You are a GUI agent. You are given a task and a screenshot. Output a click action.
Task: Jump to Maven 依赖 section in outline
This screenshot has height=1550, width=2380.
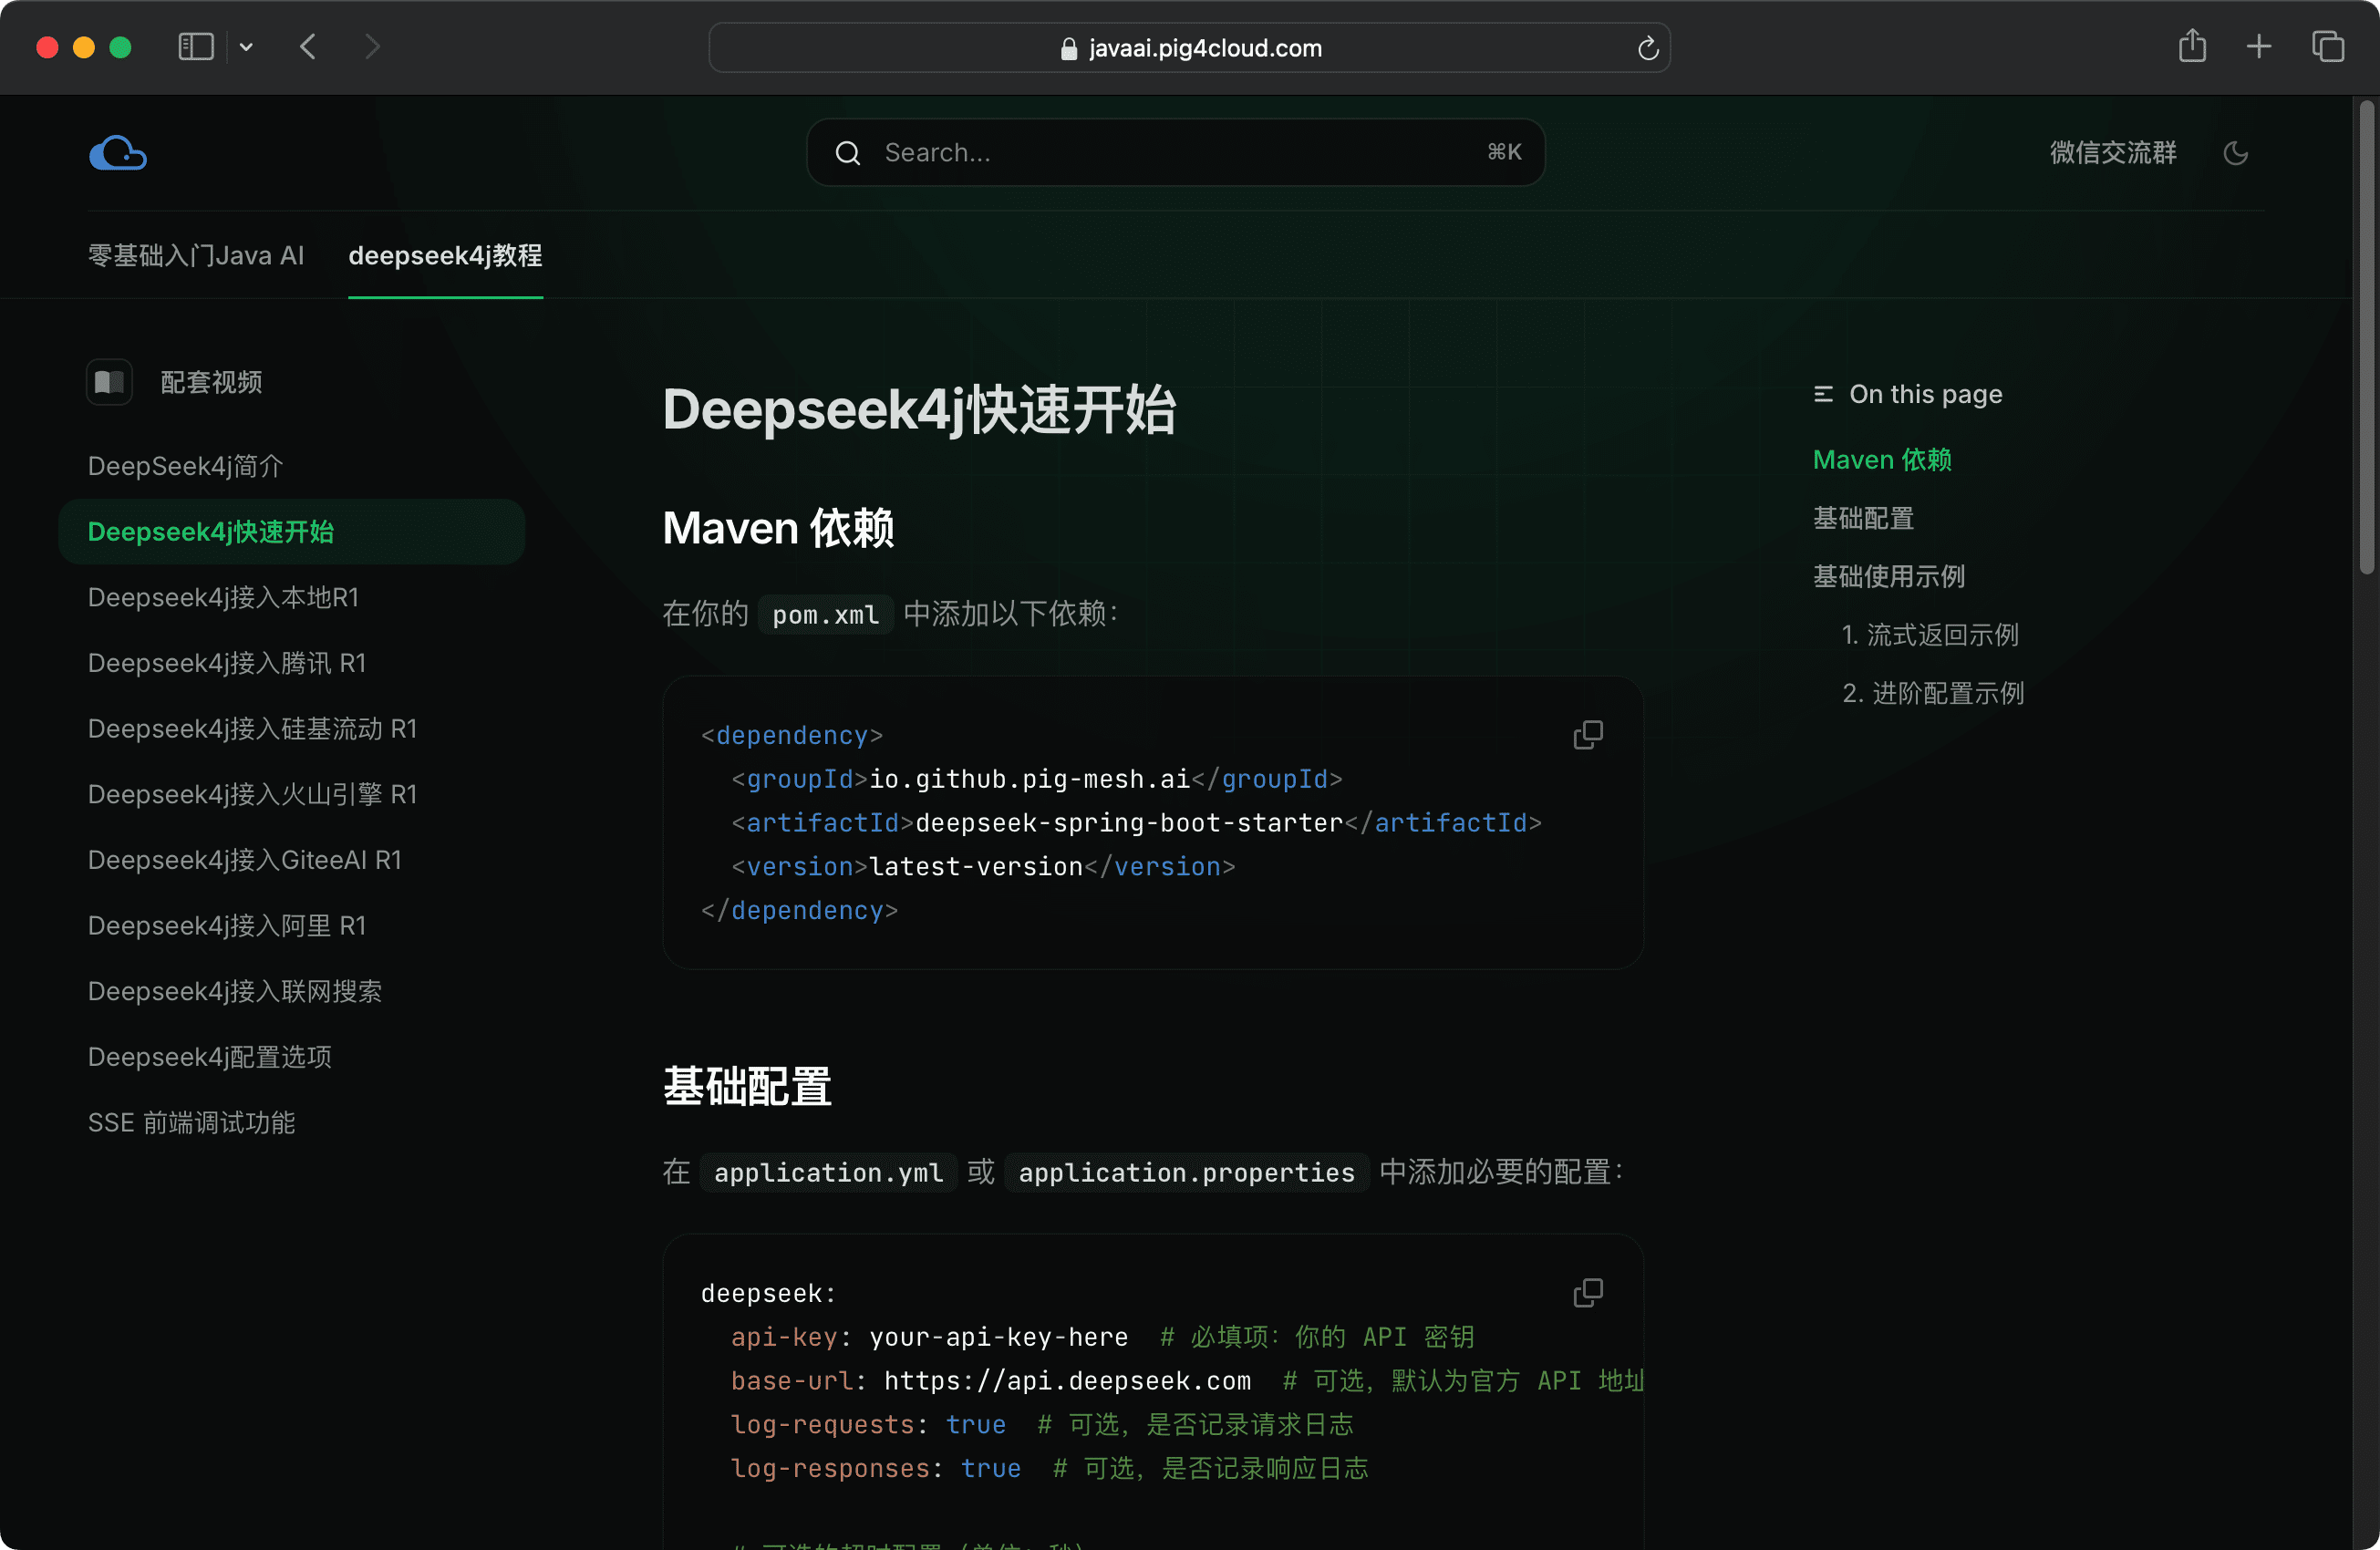1882,460
